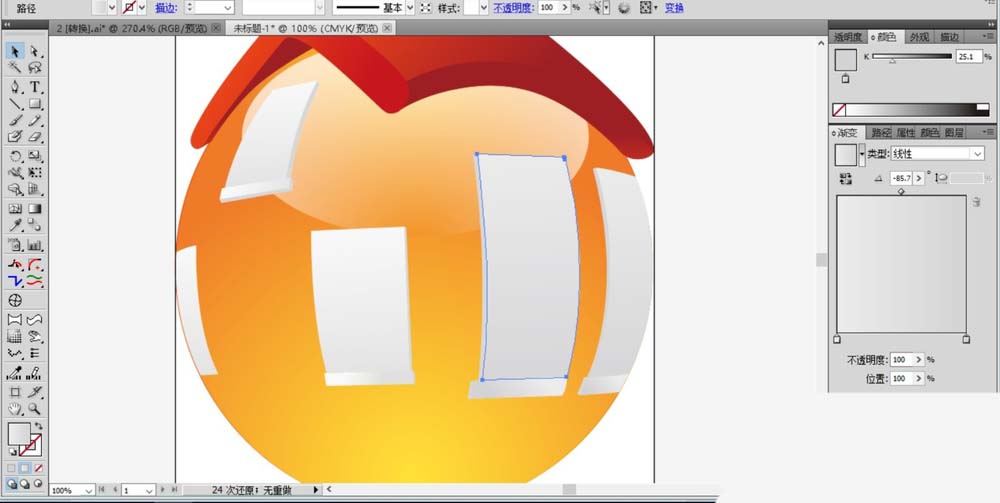Switch to document tab 未标题-1
This screenshot has width=1000, height=503.
point(305,28)
